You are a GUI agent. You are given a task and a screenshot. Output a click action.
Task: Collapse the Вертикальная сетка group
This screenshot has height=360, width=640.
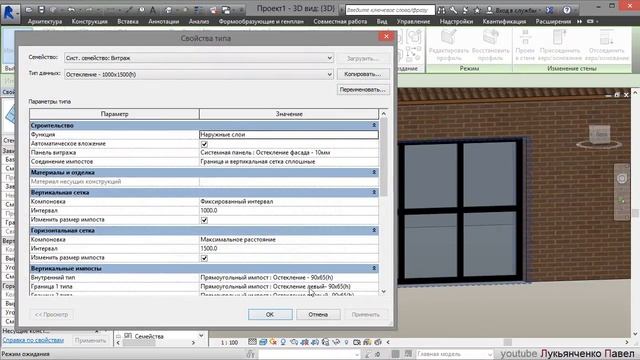tap(373, 192)
